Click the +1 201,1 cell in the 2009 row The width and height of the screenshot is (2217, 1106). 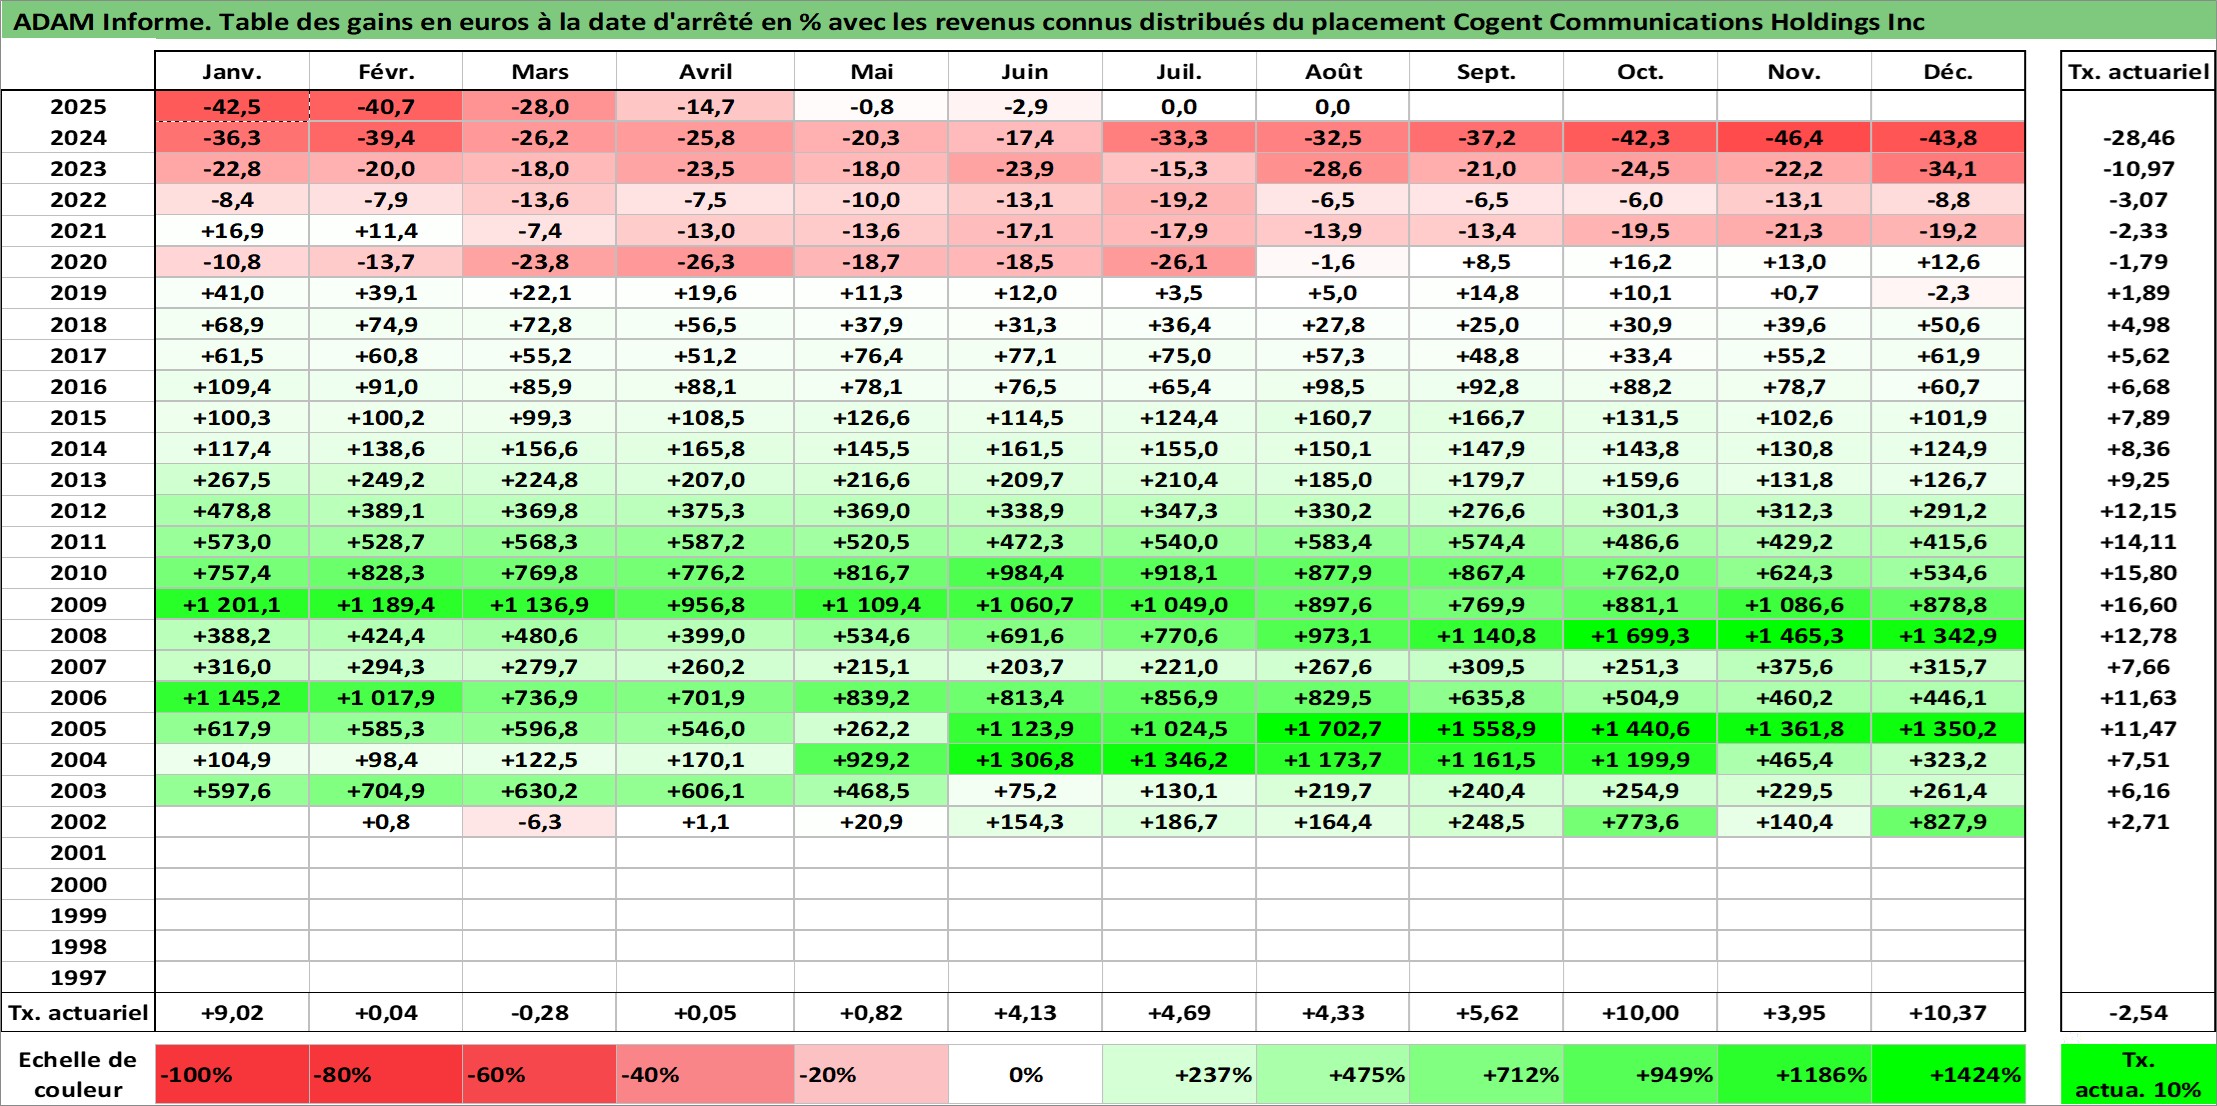232,605
